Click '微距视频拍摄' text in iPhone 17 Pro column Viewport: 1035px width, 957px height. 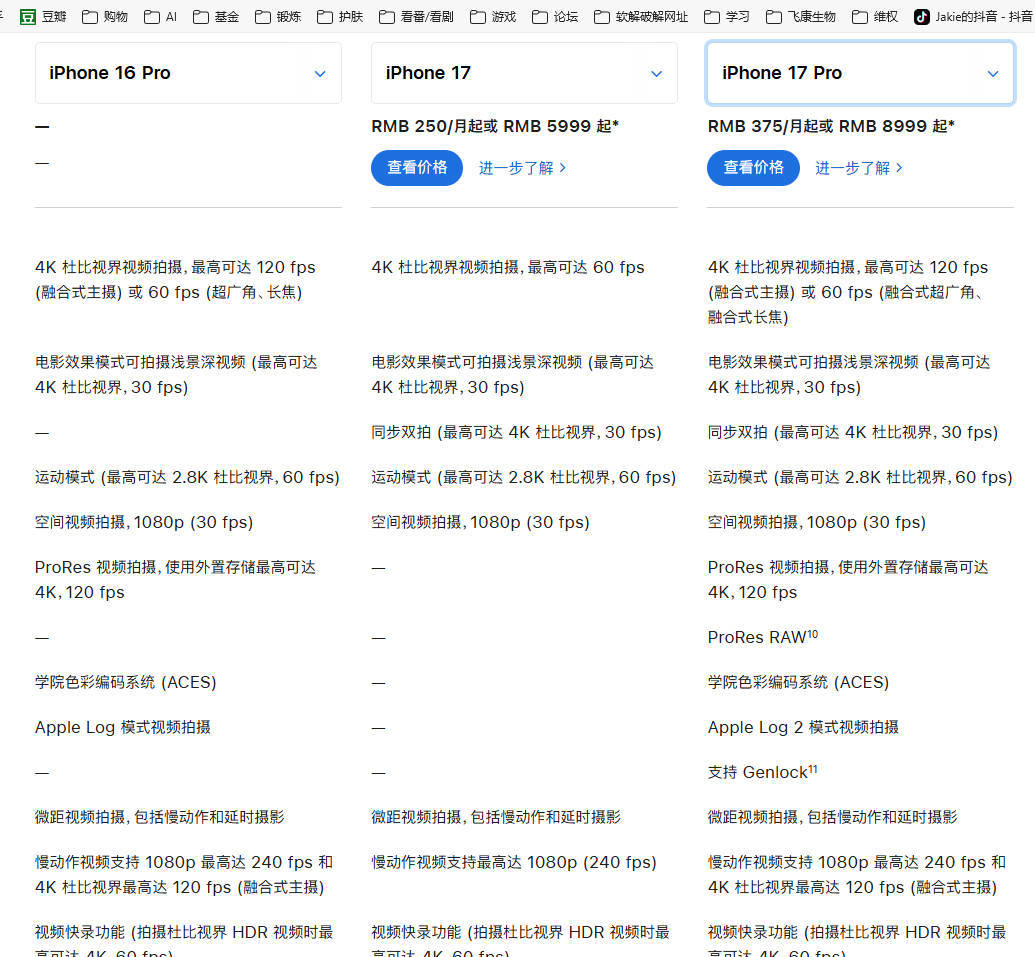(753, 817)
